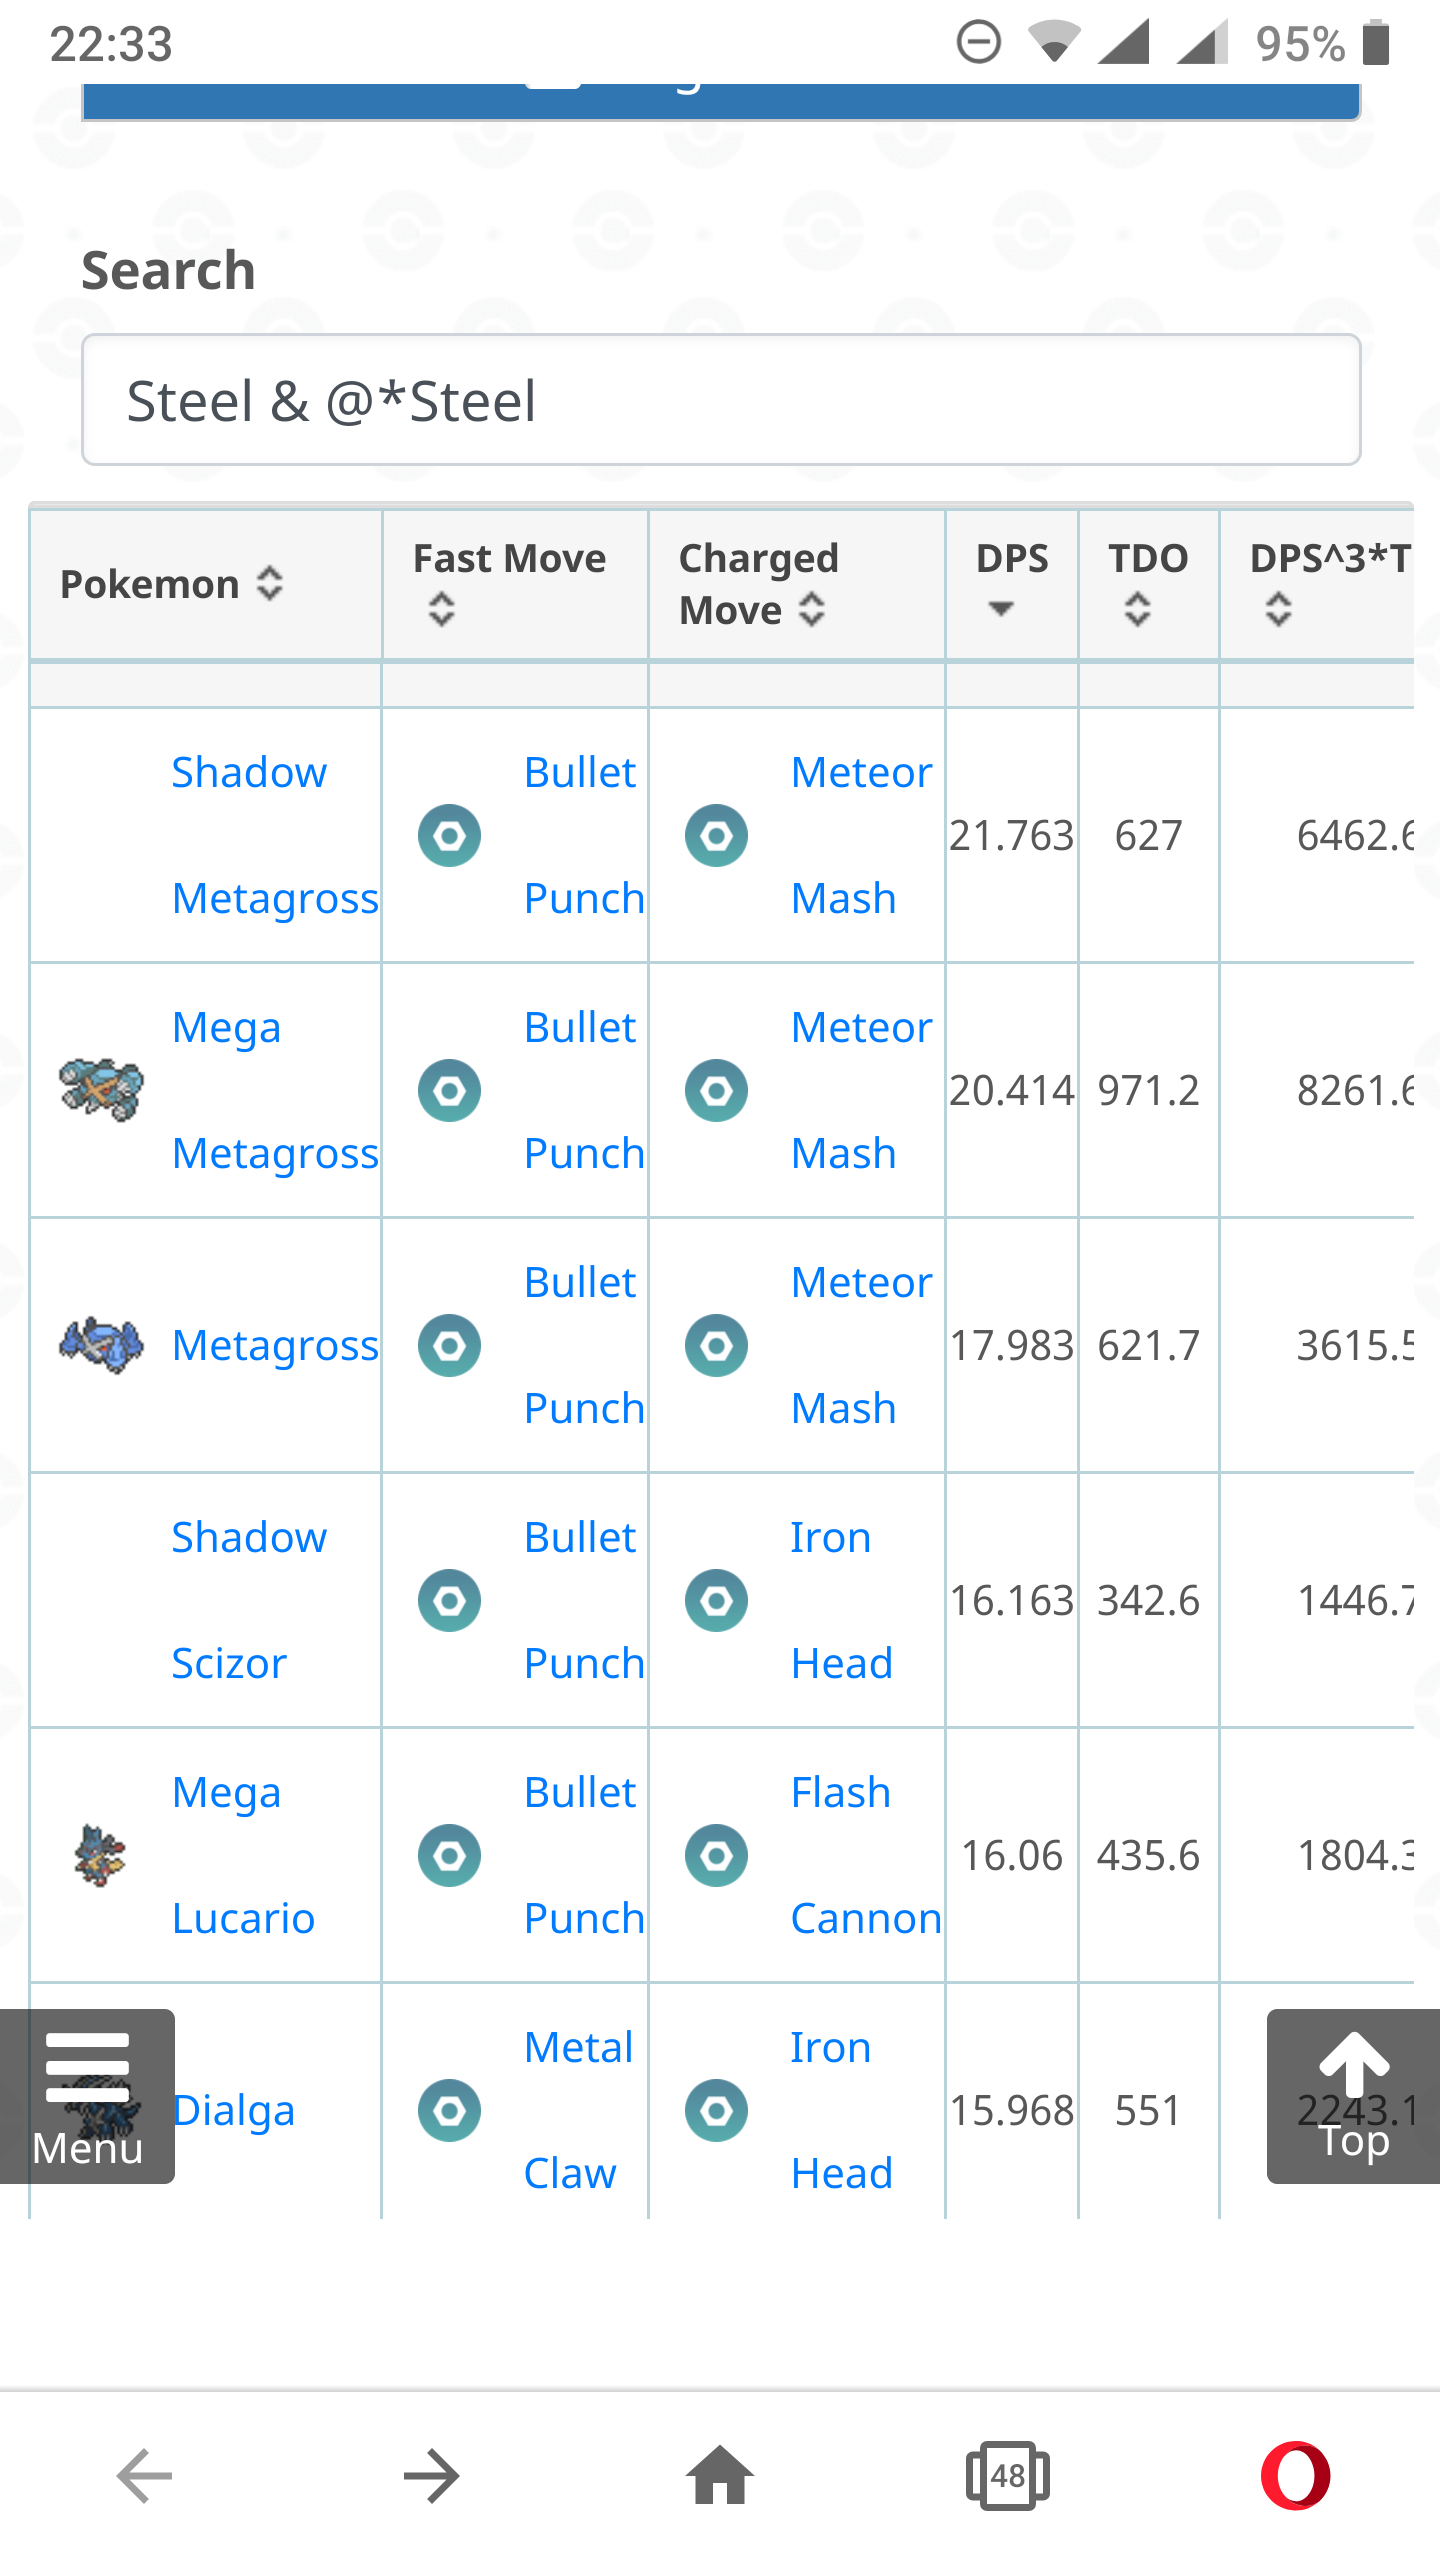This screenshot has width=1440, height=2560.
Task: Tap the browser back arrow
Action: [x=145, y=2476]
